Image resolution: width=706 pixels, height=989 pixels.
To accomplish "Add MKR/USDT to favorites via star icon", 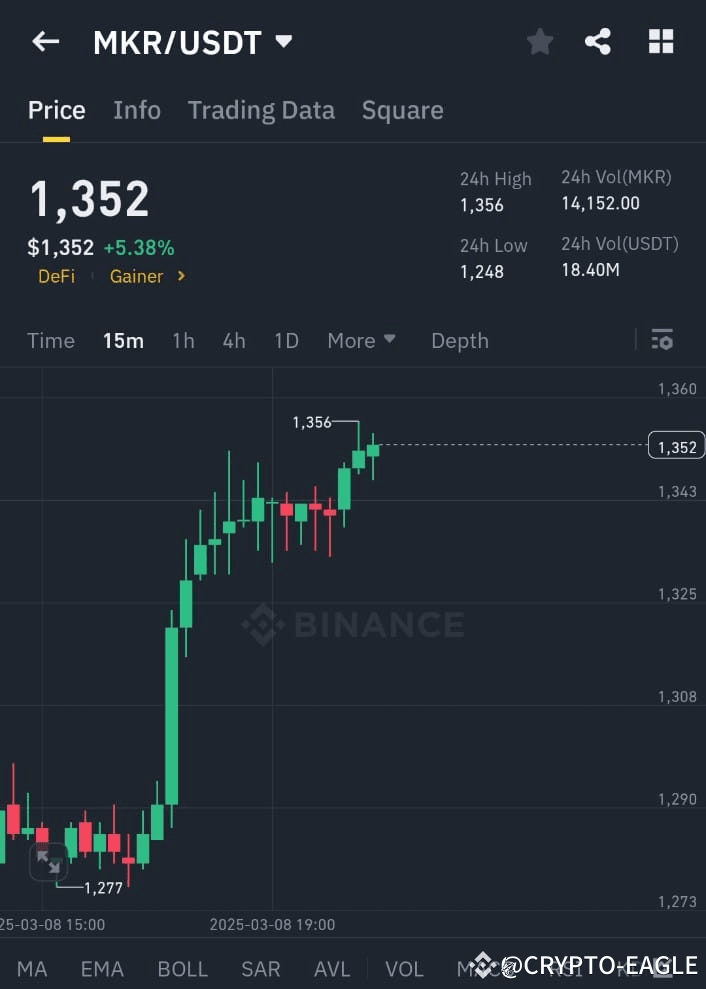I will coord(539,41).
